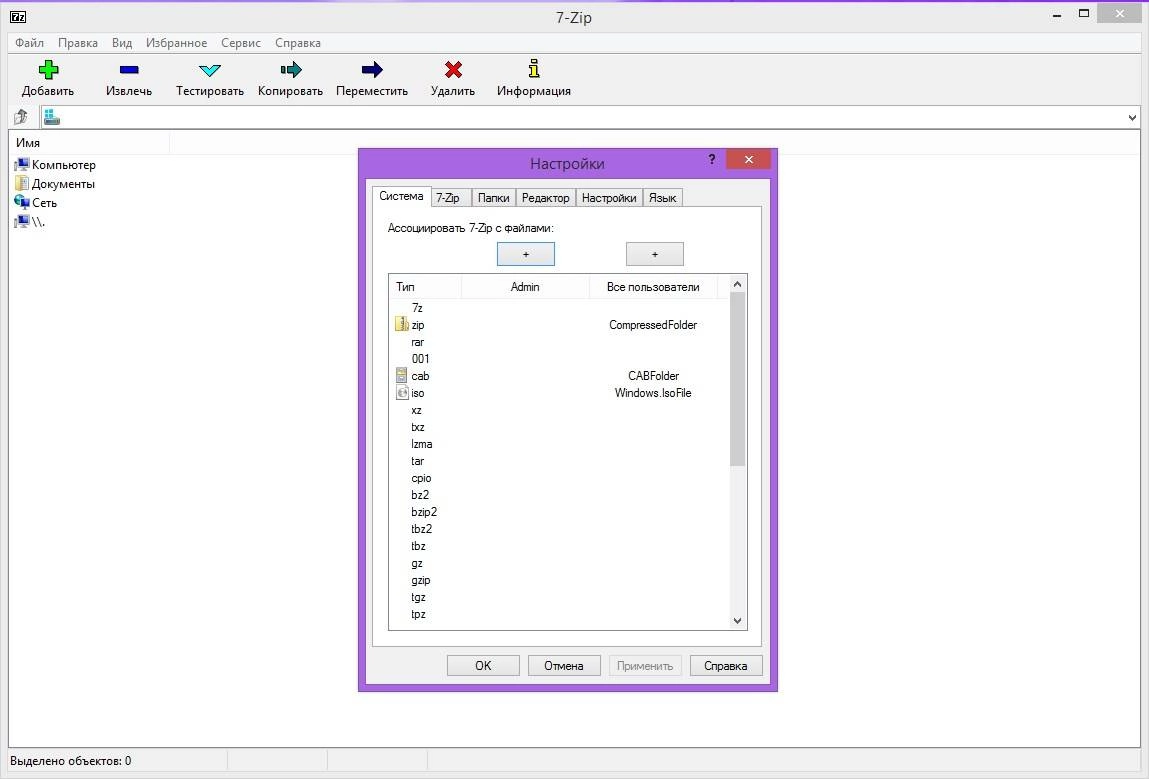1149x779 pixels.
Task: Select the 7z row in type list
Action: pos(560,308)
